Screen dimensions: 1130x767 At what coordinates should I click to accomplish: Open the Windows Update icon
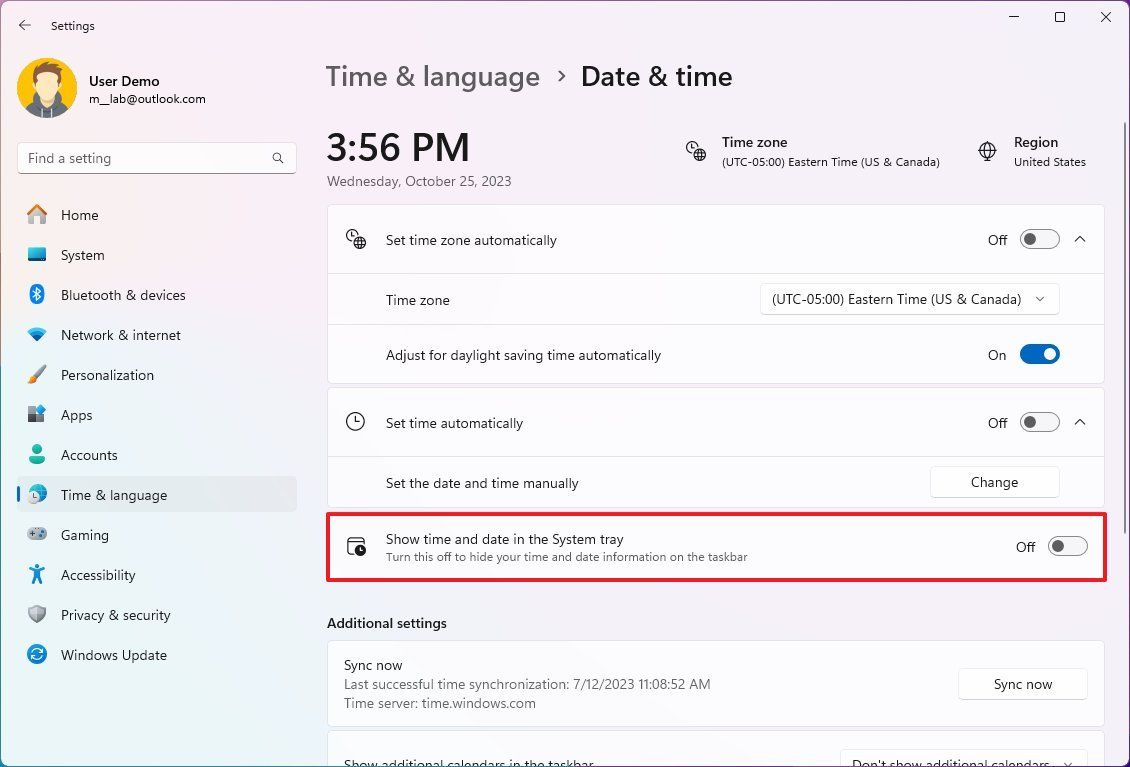[x=36, y=655]
